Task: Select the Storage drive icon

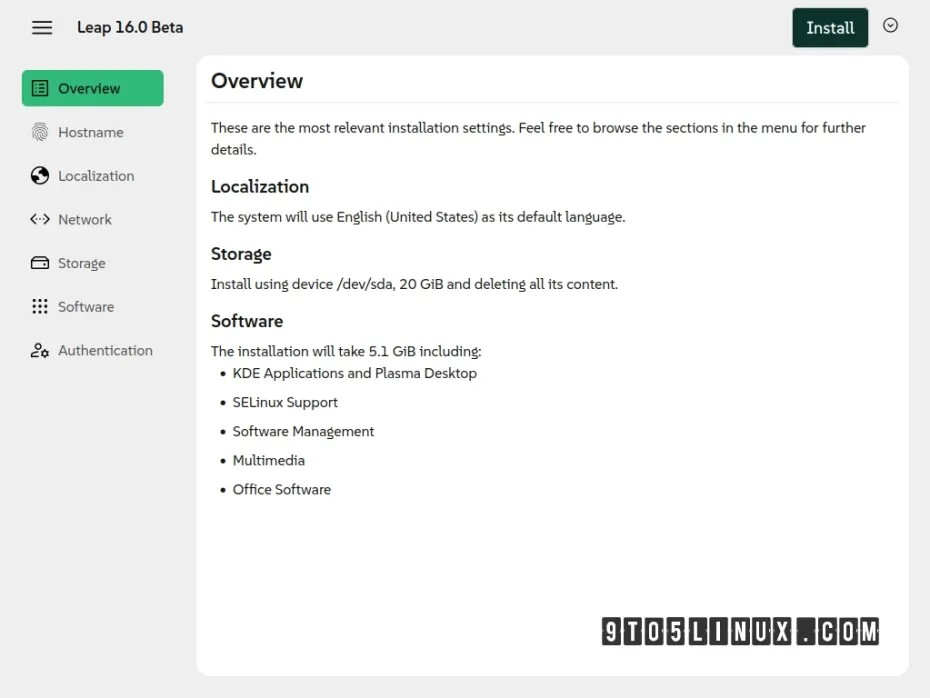Action: [38, 263]
